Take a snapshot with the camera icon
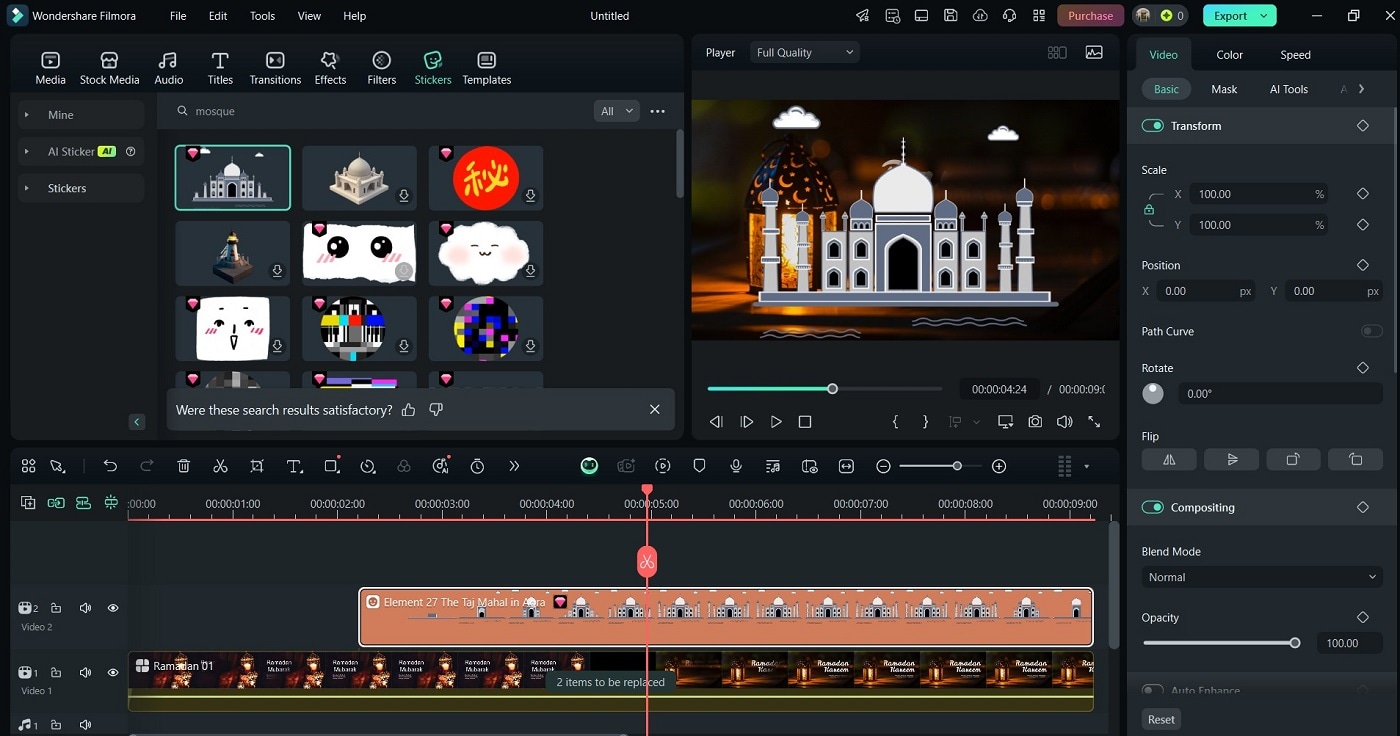The width and height of the screenshot is (1400, 736). click(x=1035, y=422)
